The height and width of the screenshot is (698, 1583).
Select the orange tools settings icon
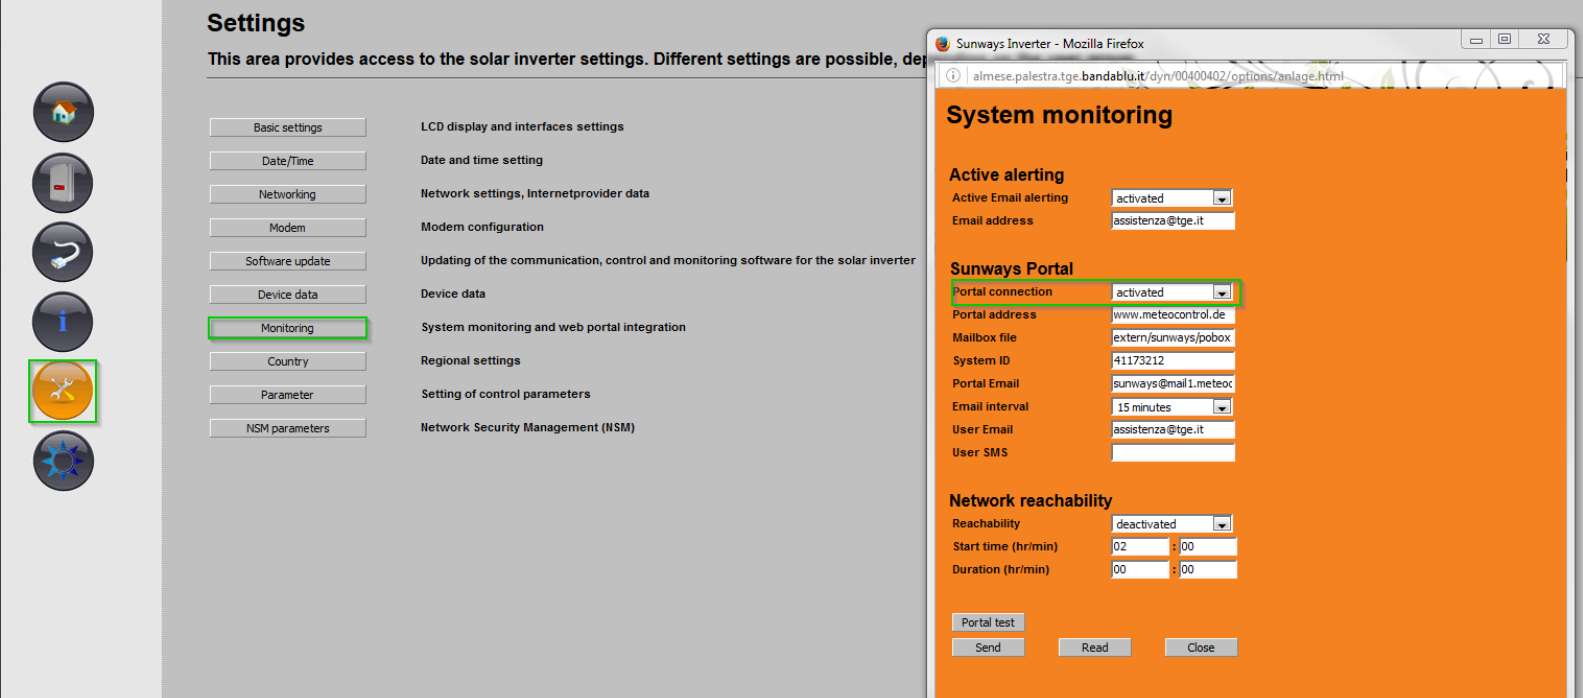pyautogui.click(x=63, y=391)
